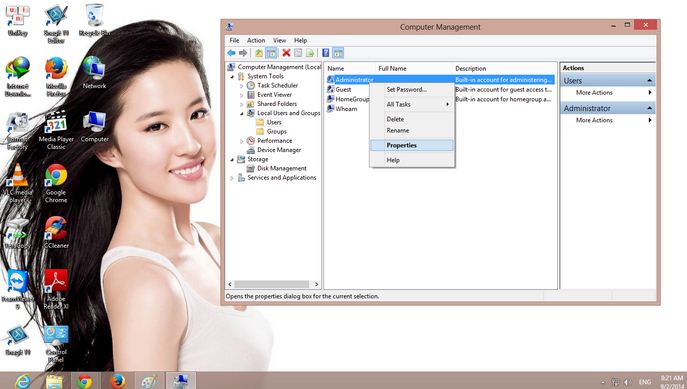Choose Properties from the context menu
Image resolution: width=687 pixels, height=389 pixels.
412,145
